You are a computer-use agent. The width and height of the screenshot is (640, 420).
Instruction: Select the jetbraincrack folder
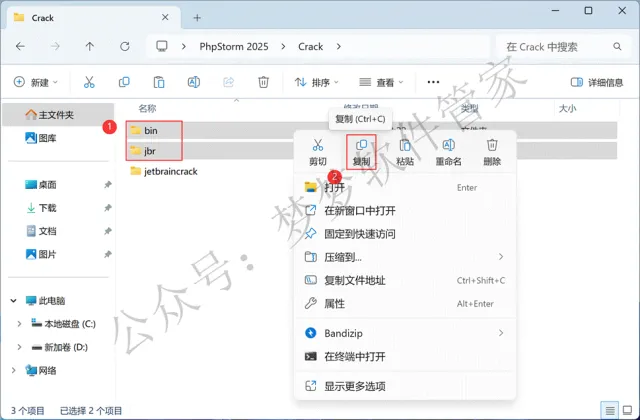click(x=164, y=171)
